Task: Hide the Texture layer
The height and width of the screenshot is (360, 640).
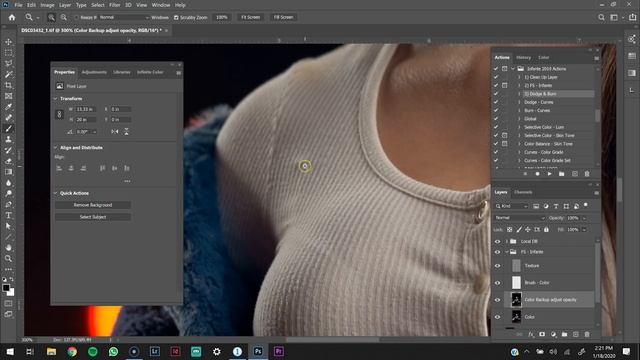Action: [497, 266]
